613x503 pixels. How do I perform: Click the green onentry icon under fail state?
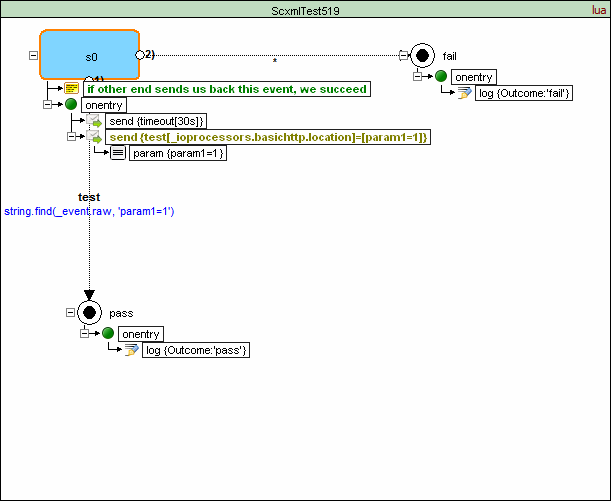pos(441,77)
